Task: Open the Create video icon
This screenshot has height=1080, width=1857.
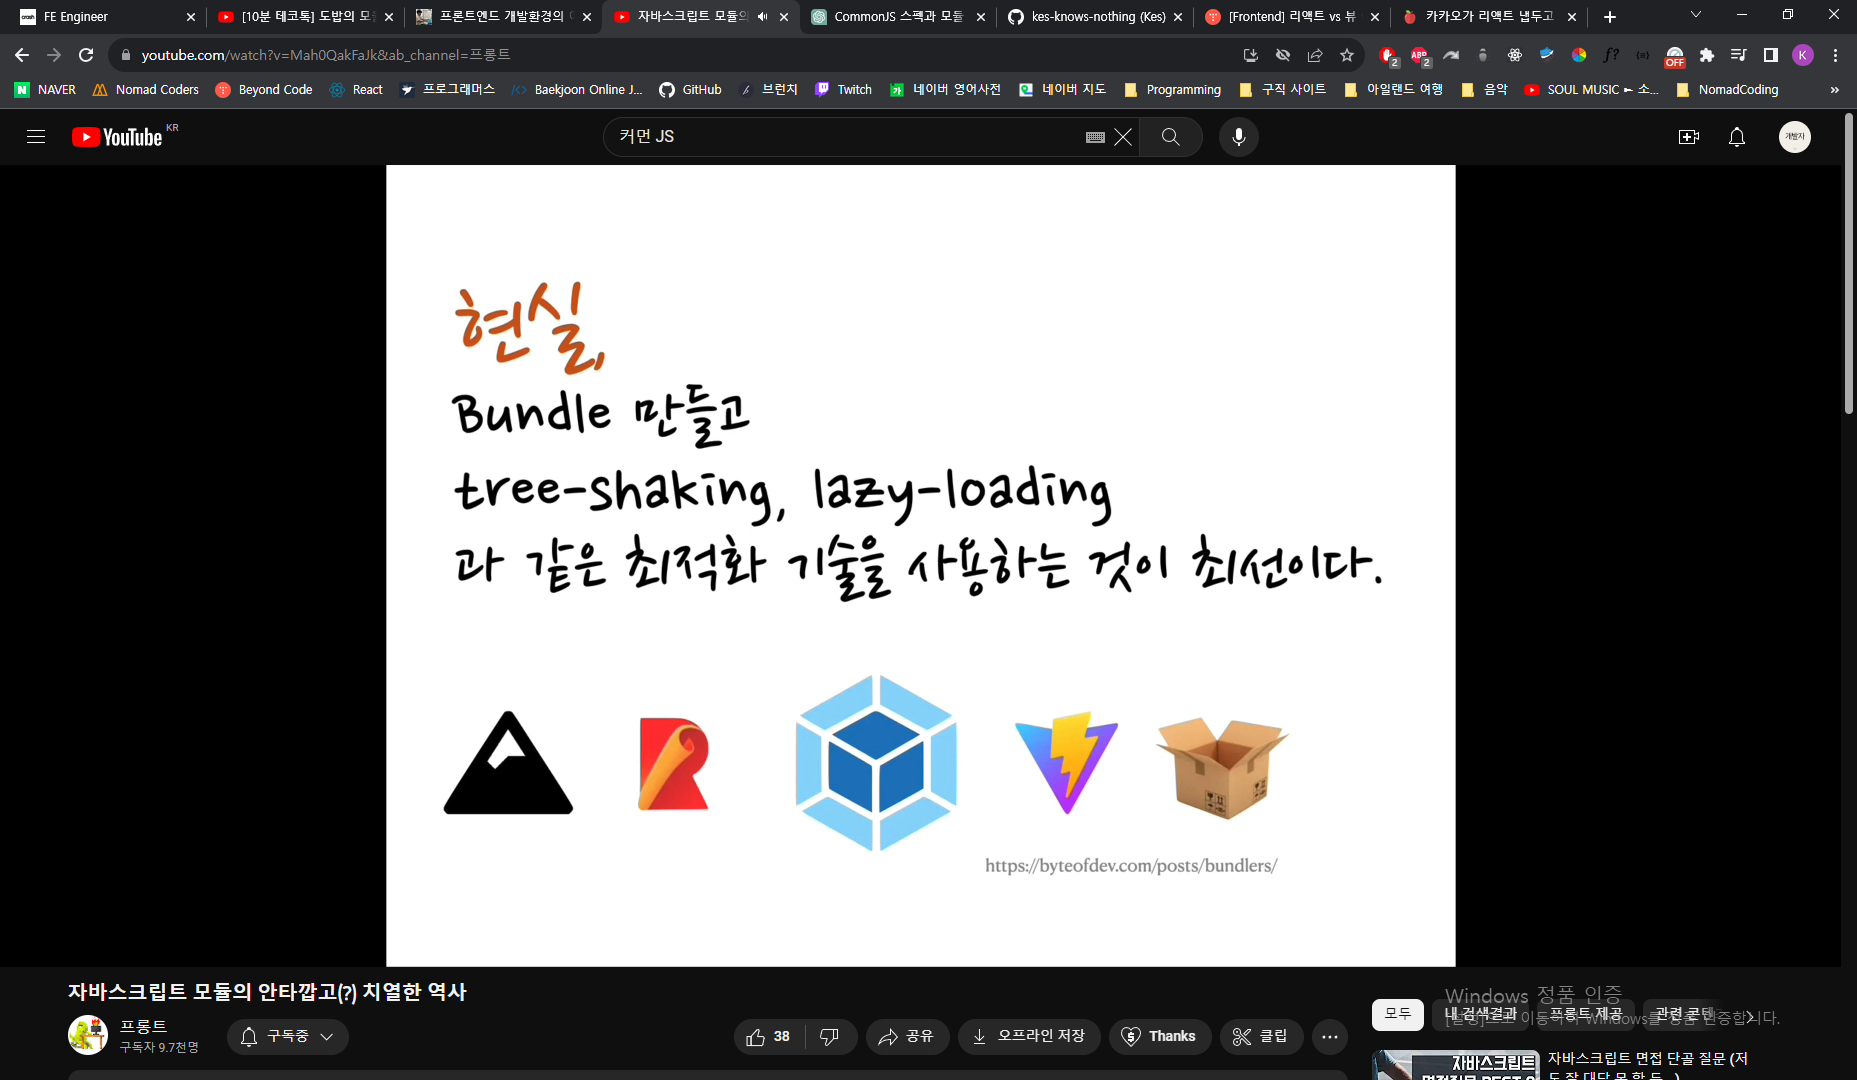Action: 1689,137
